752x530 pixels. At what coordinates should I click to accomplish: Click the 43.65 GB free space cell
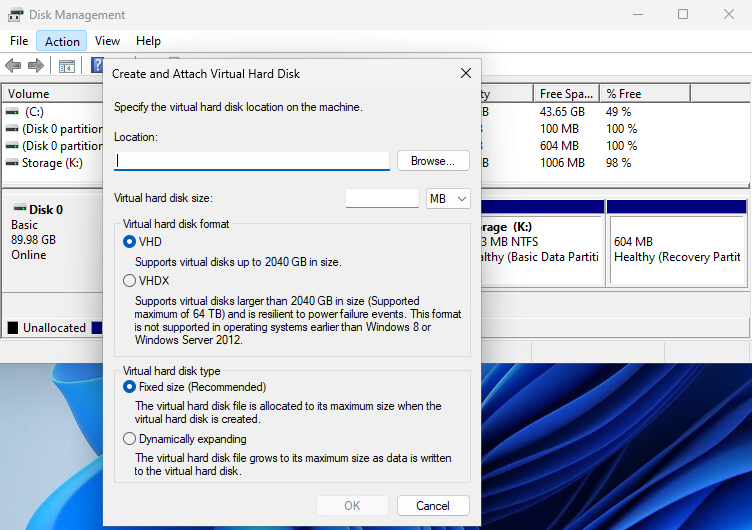[562, 112]
